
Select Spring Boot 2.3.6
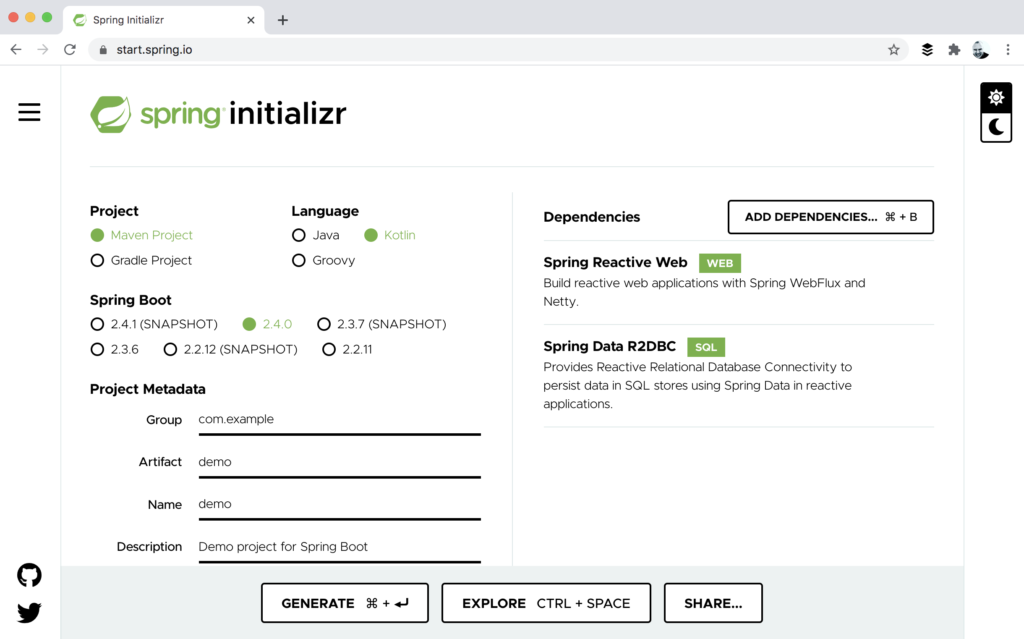pos(114,350)
